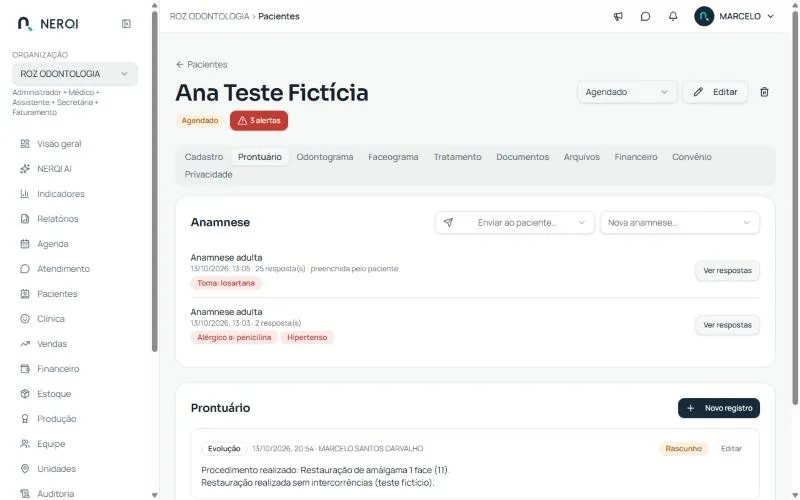Viewport: 800px width, 500px height.
Task: Open the Tratamento tab
Action: [x=457, y=157]
